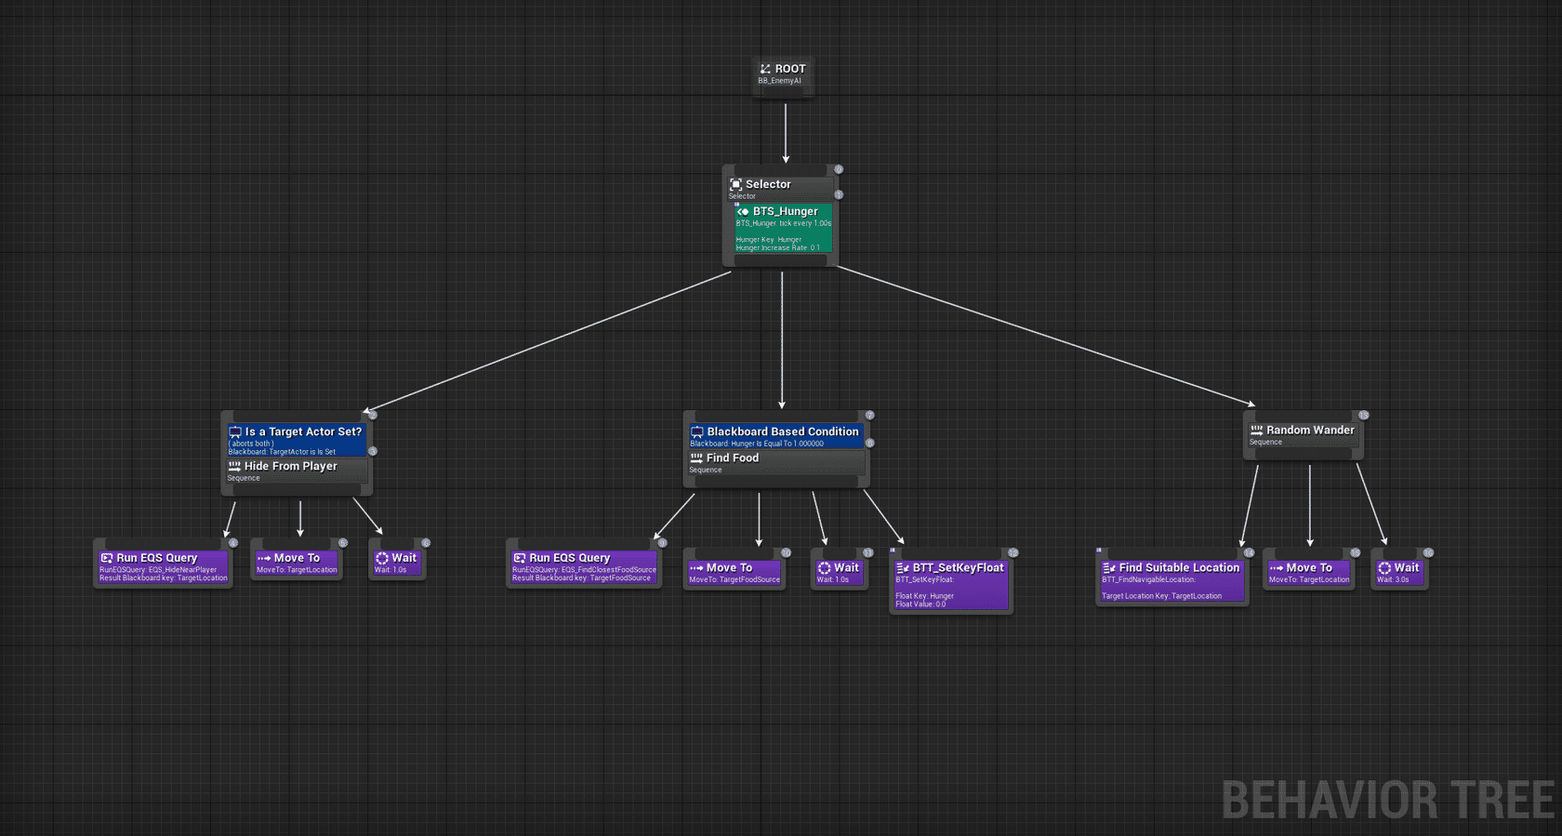Click the Move To icon for TargetFoodSource
Viewport: 1562px width, 836px height.
pyautogui.click(x=697, y=568)
